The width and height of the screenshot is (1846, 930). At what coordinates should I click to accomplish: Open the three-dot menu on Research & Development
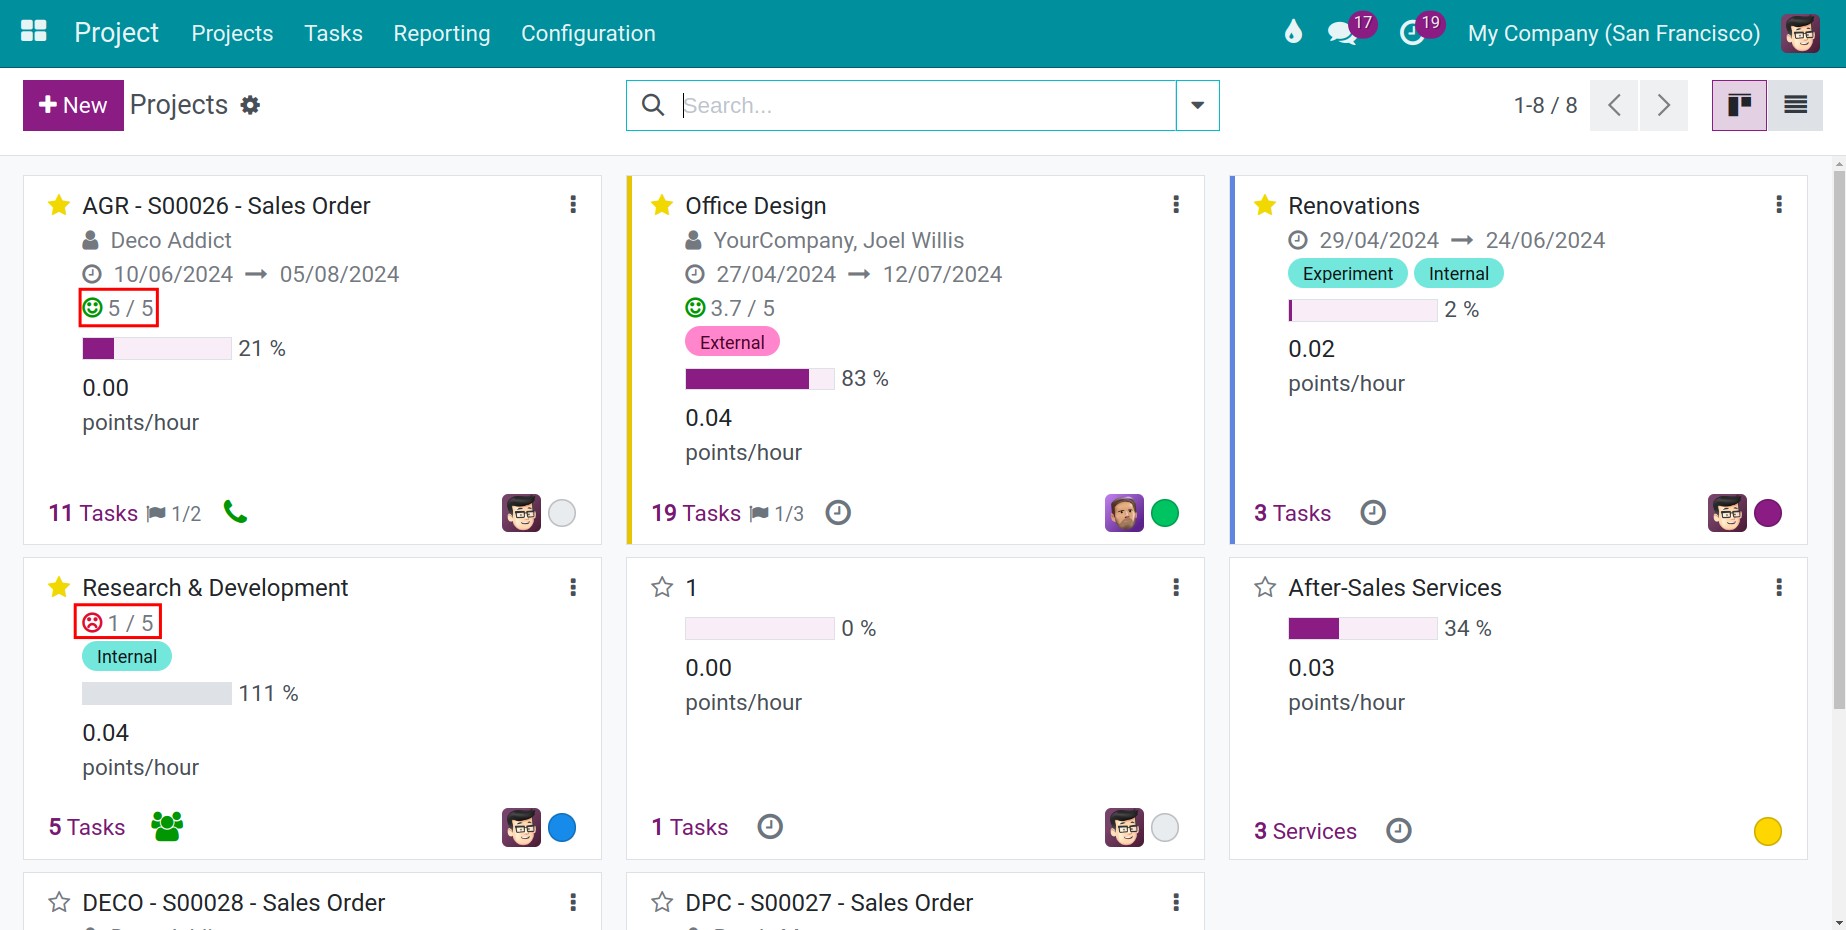(x=573, y=587)
